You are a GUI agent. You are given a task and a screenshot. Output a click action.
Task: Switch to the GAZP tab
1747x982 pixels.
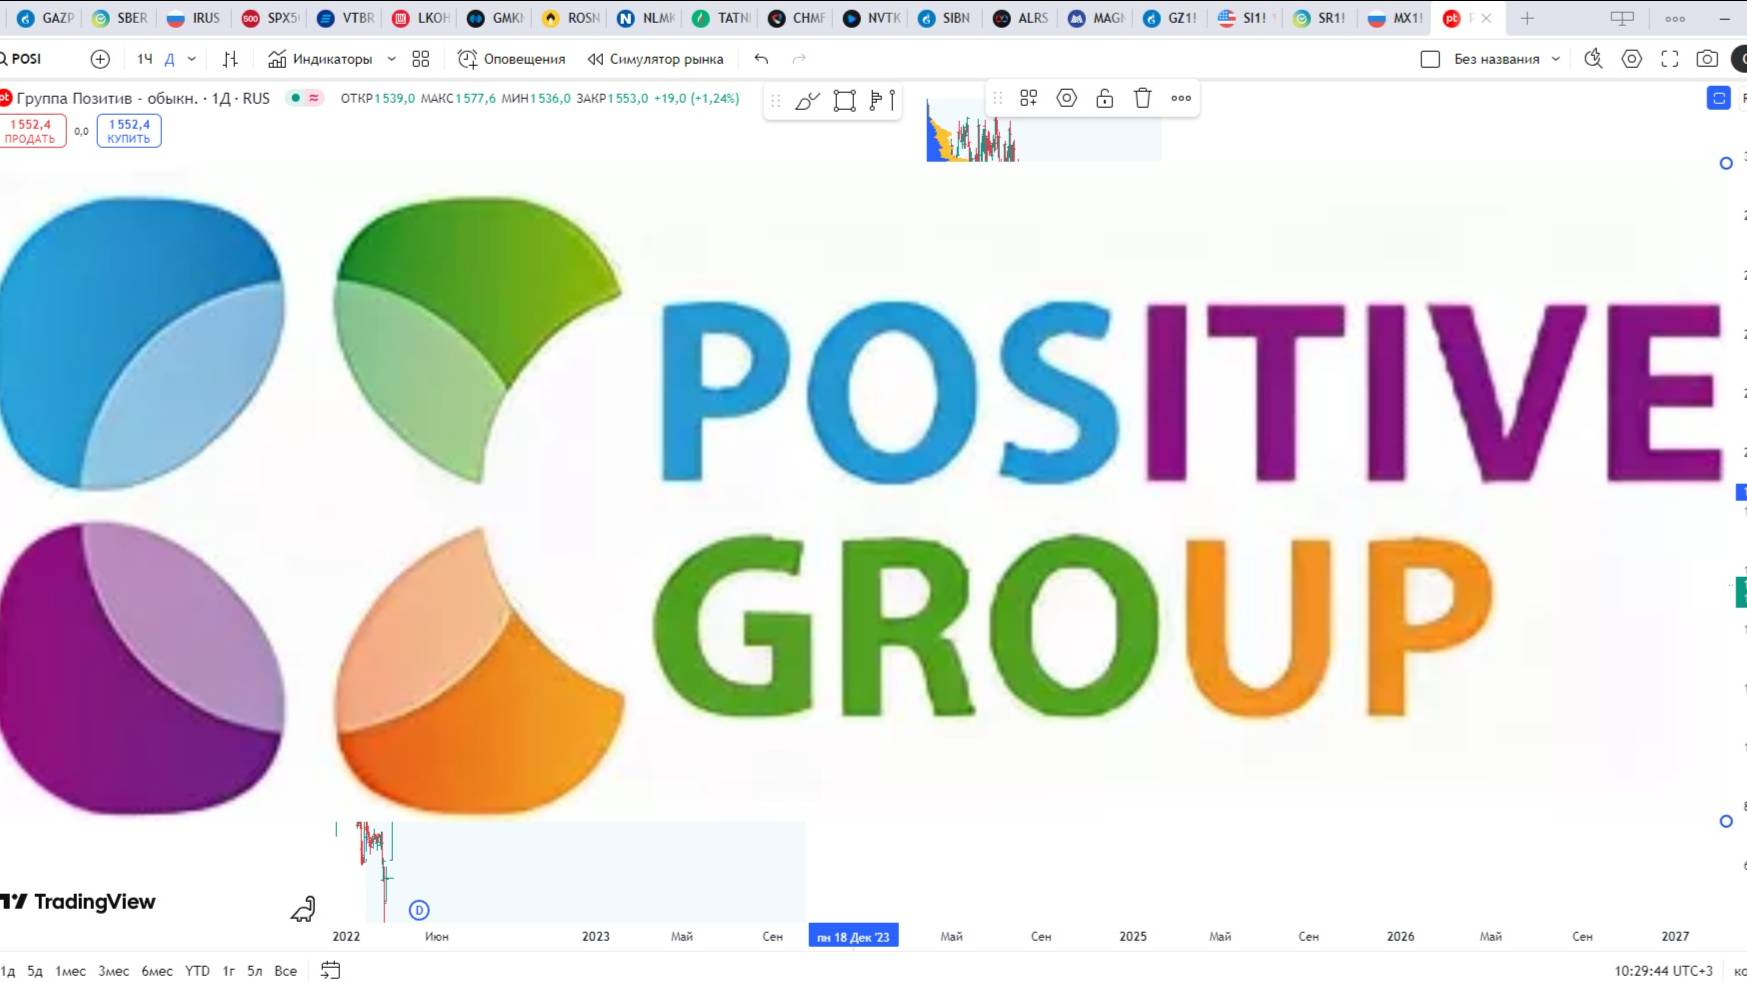[46, 18]
